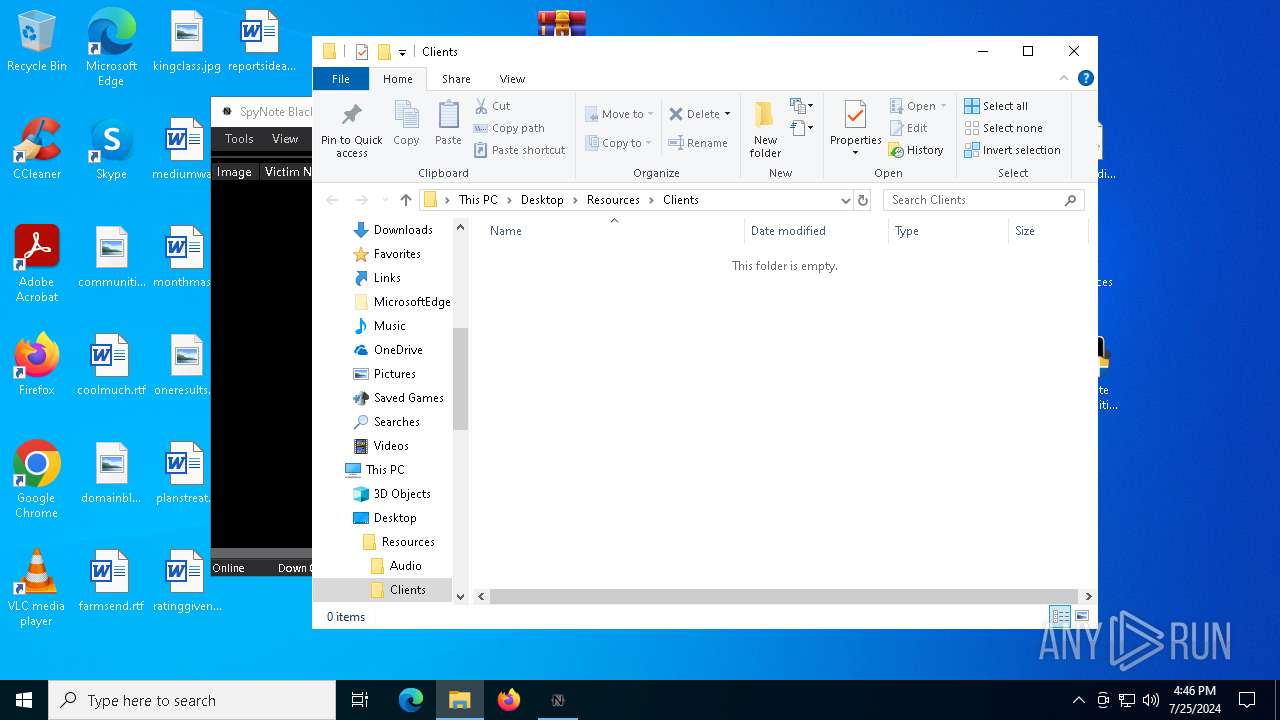The height and width of the screenshot is (720, 1280).
Task: Click the Paste ribbon icon
Action: pyautogui.click(x=448, y=124)
